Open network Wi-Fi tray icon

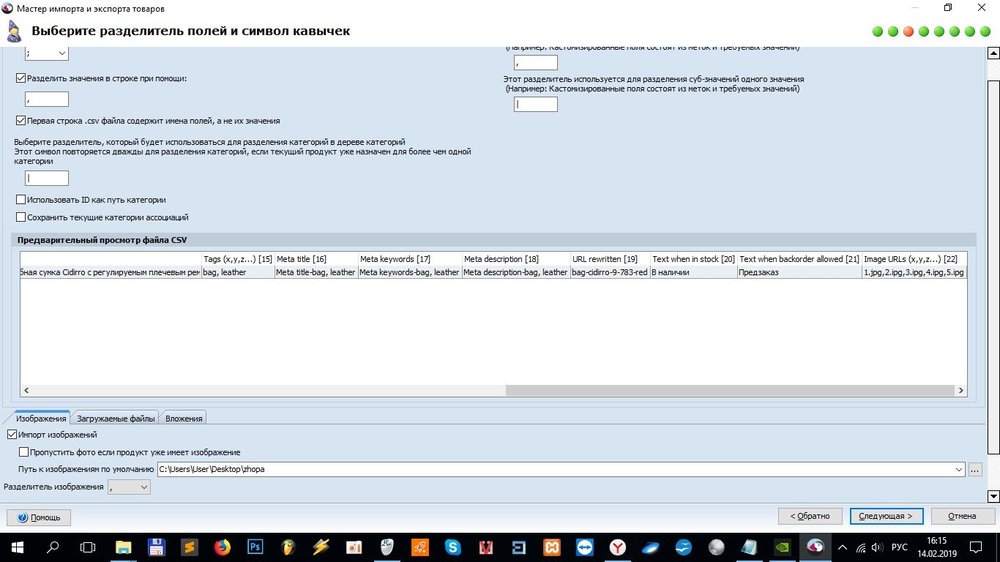coord(861,547)
